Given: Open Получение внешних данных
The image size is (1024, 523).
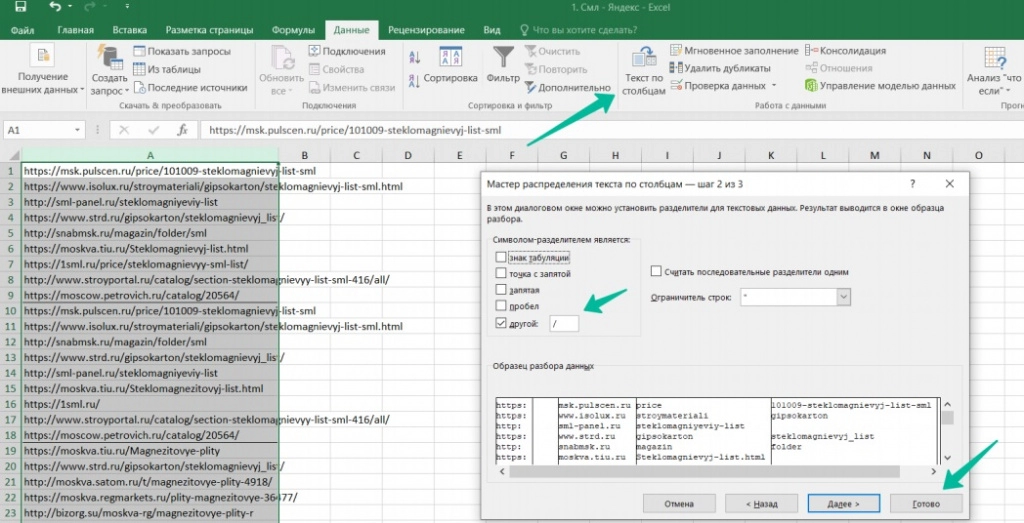Looking at the screenshot, I should tap(42, 71).
